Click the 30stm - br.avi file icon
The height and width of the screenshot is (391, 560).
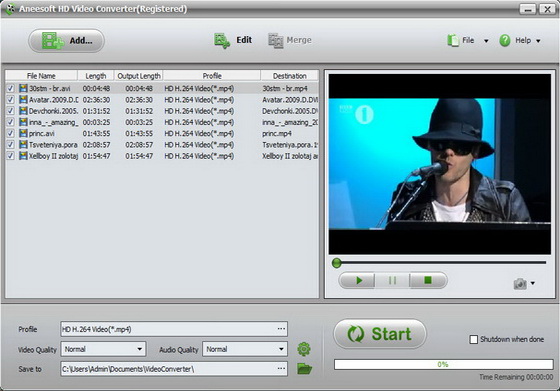(x=23, y=88)
